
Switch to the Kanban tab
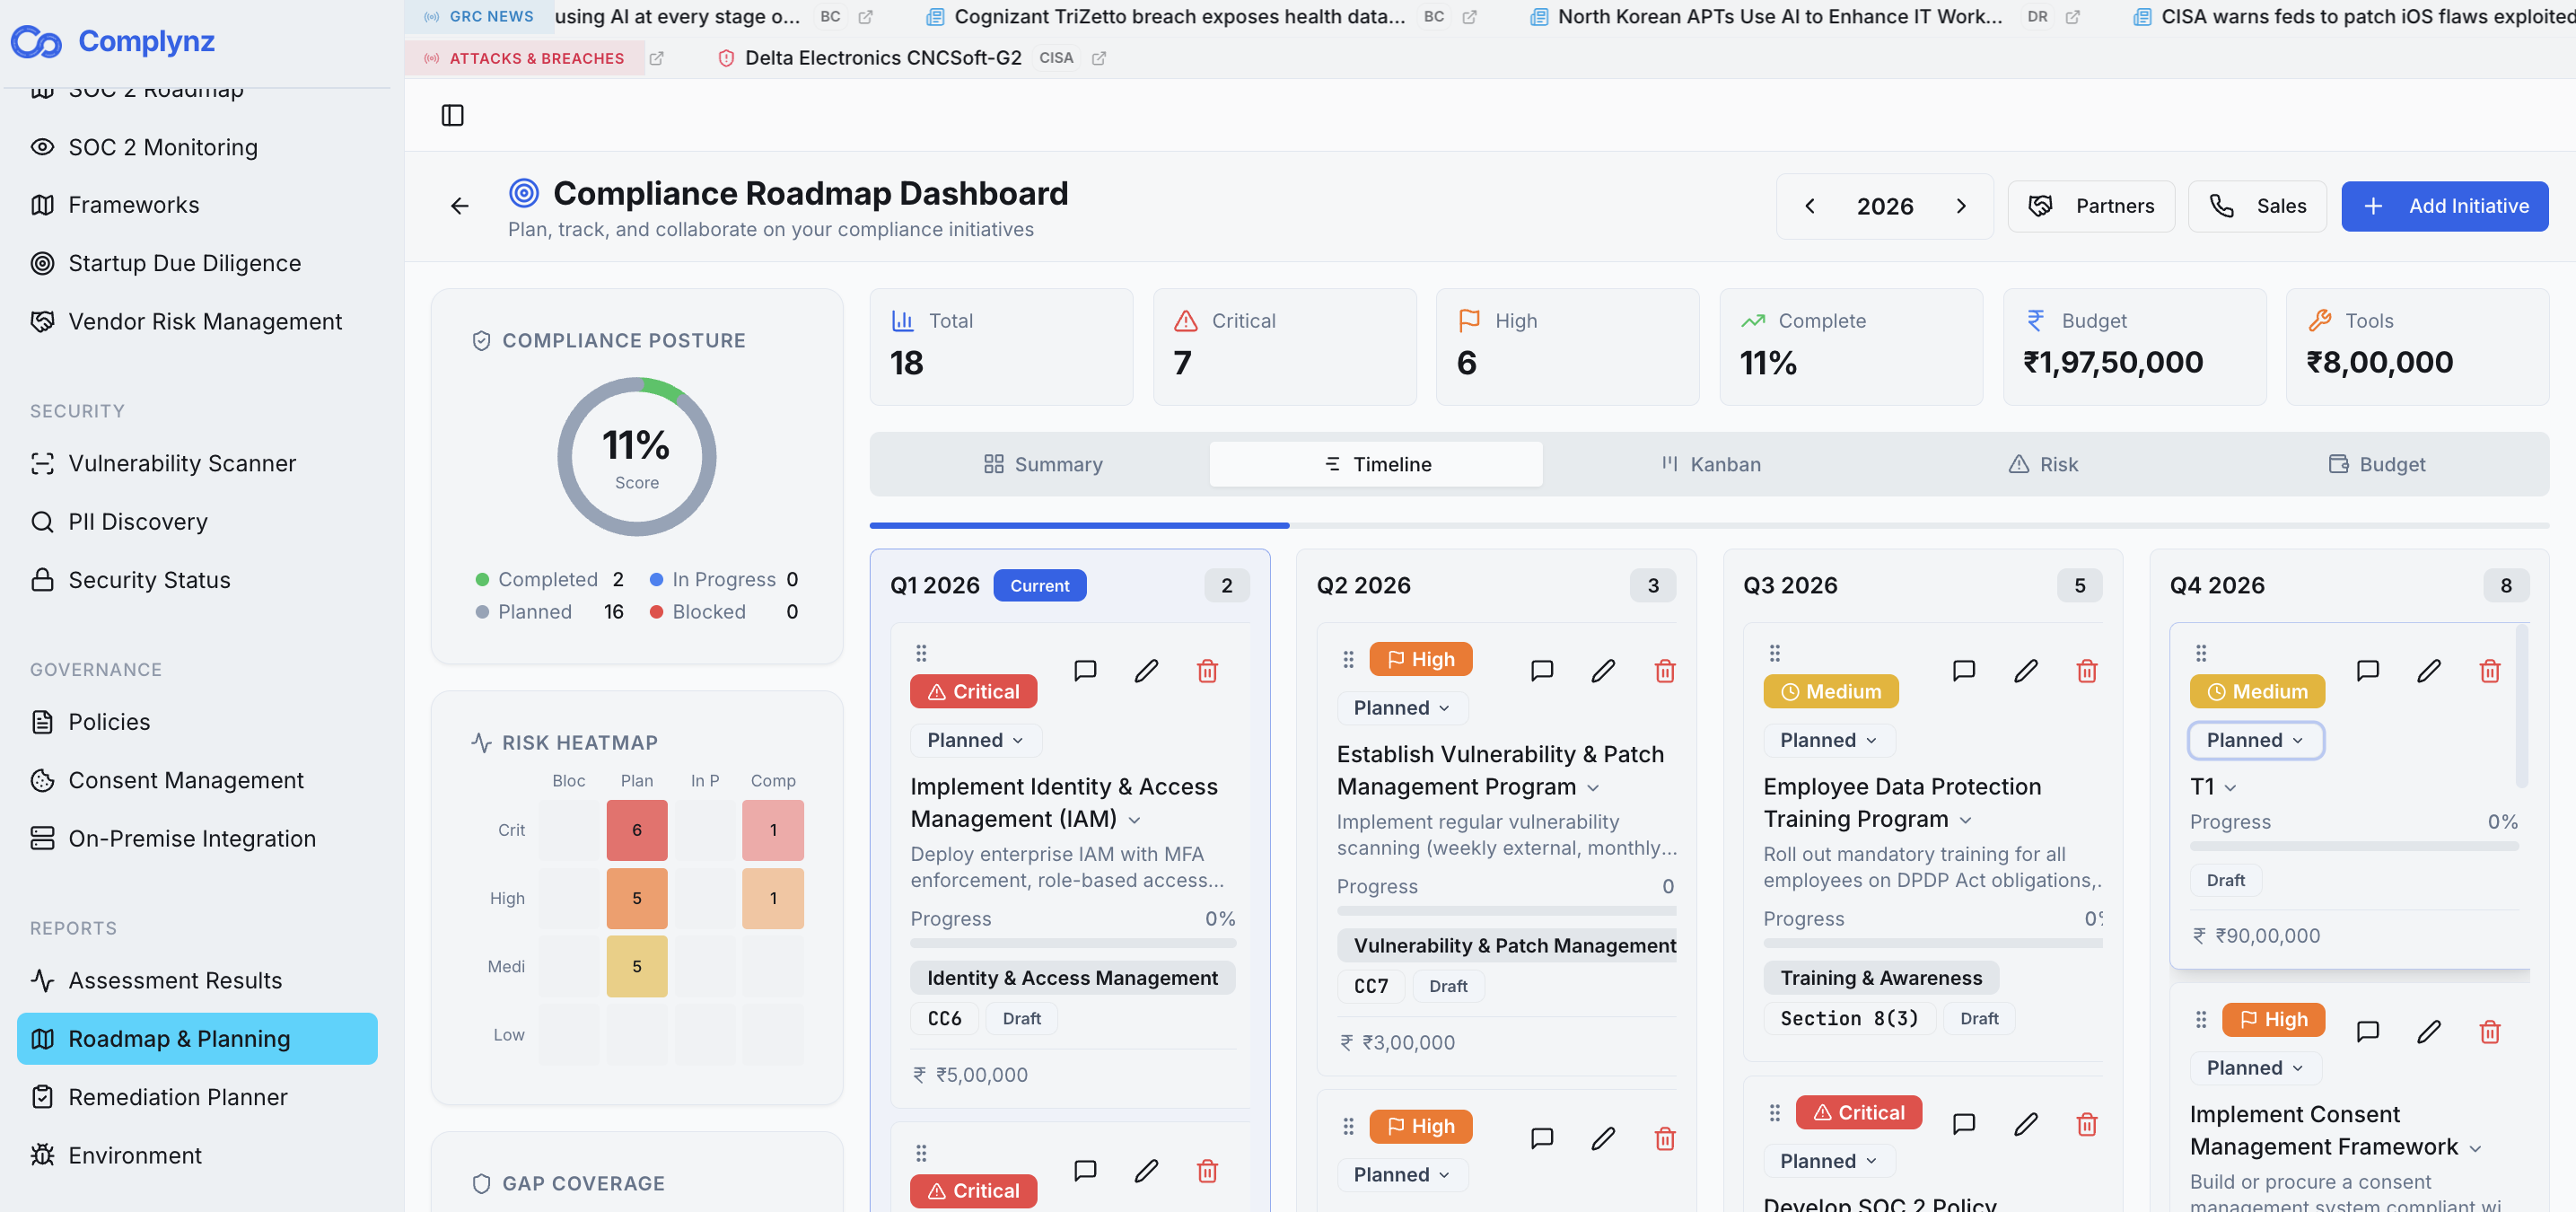coord(1712,464)
